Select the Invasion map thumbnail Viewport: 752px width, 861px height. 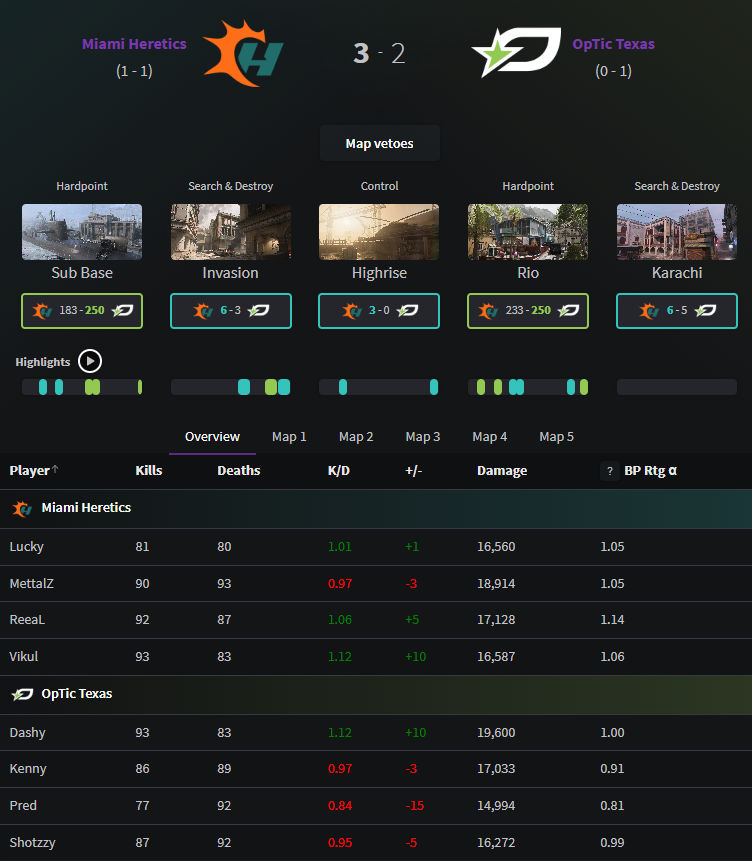tap(231, 232)
